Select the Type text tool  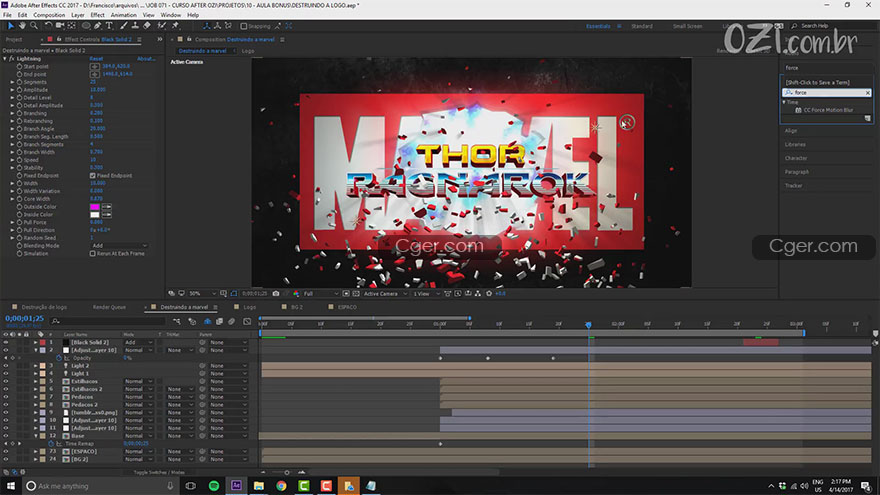pyautogui.click(x=109, y=26)
